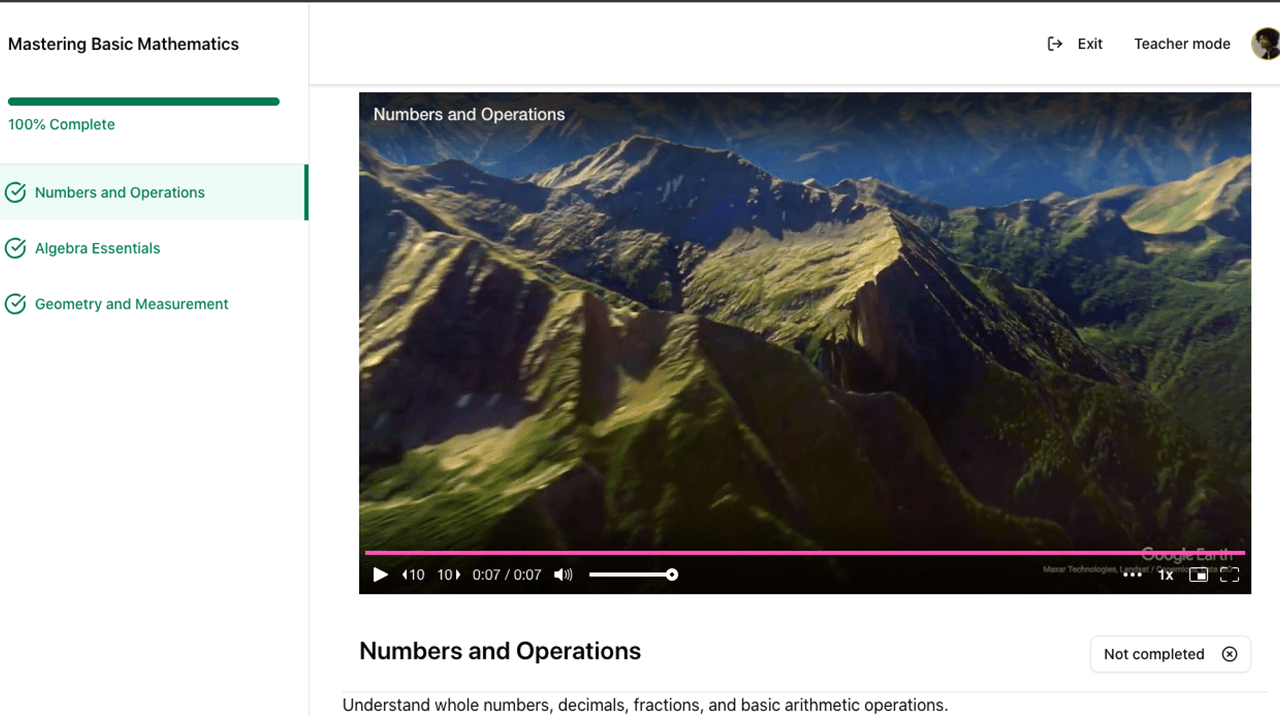
Task: Select the Numbers and Operations lesson
Action: tap(120, 193)
